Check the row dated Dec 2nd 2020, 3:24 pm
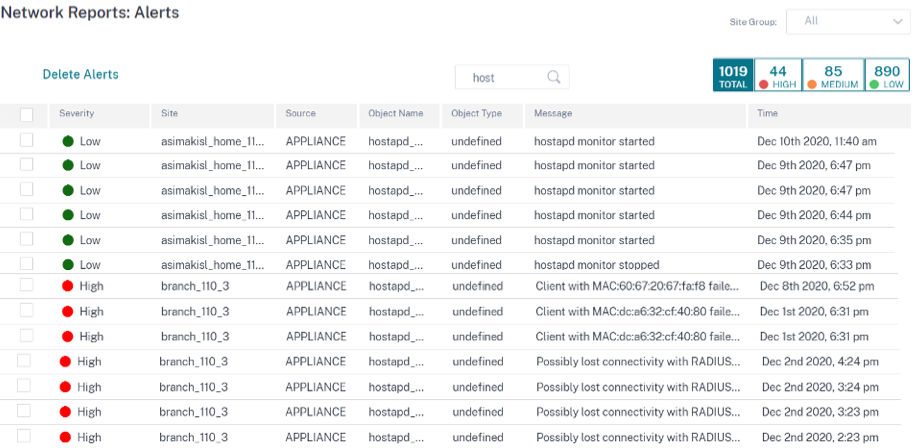This screenshot has height=448, width=916. click(x=24, y=386)
